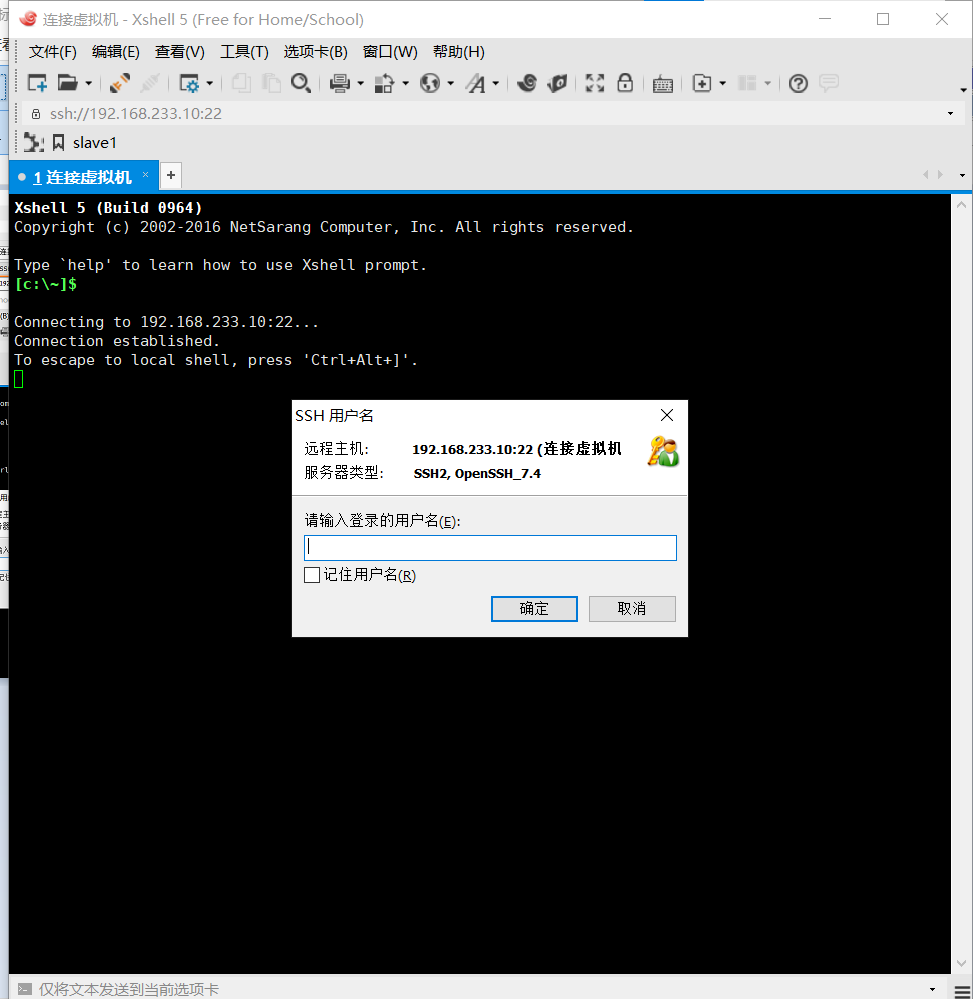The image size is (973, 999).
Task: Click the file transfer icon
Action: (x=384, y=83)
